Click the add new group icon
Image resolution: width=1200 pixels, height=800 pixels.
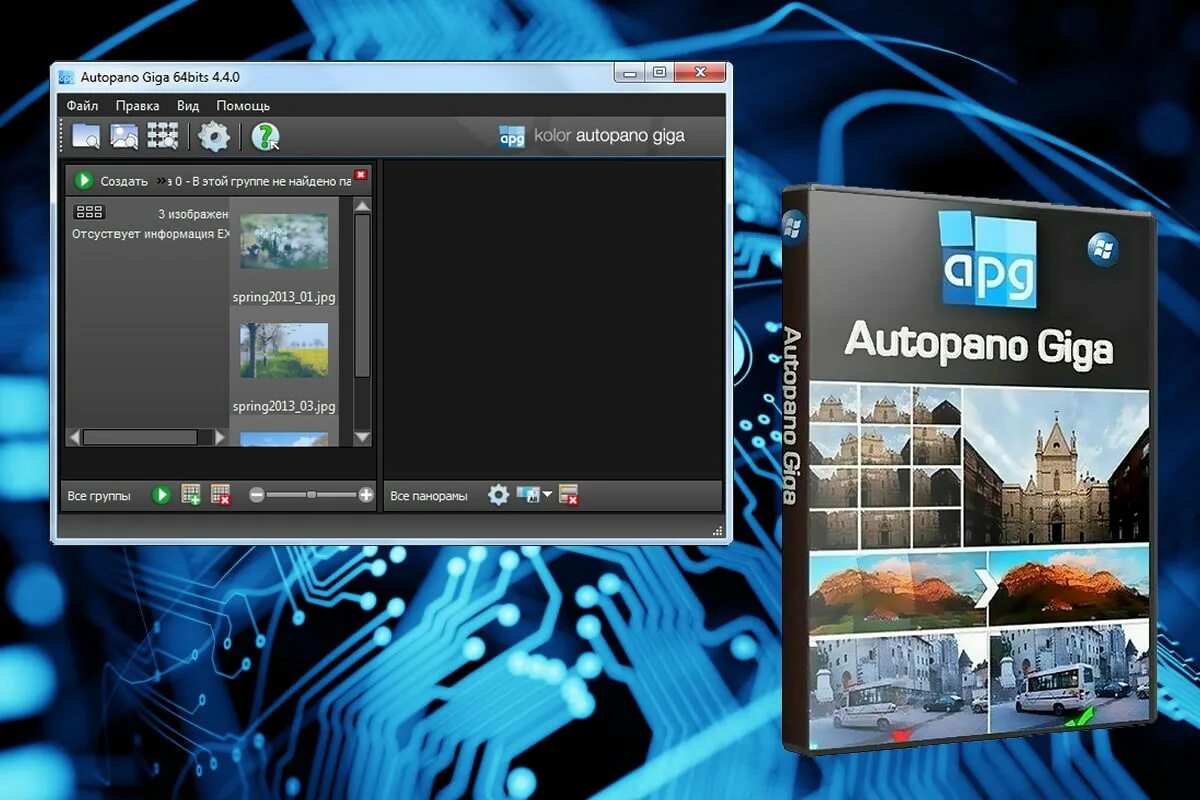(191, 495)
